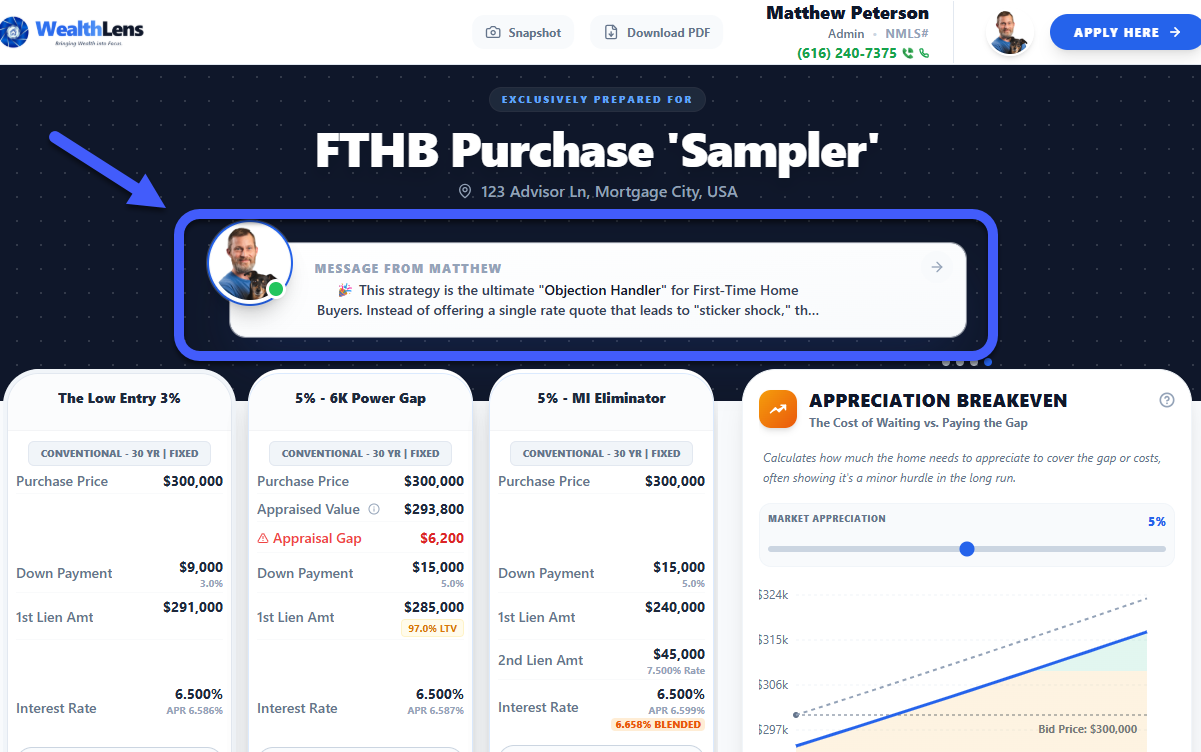This screenshot has width=1201, height=752.
Task: Click the $9,000 Down Payment value
Action: 201,567
